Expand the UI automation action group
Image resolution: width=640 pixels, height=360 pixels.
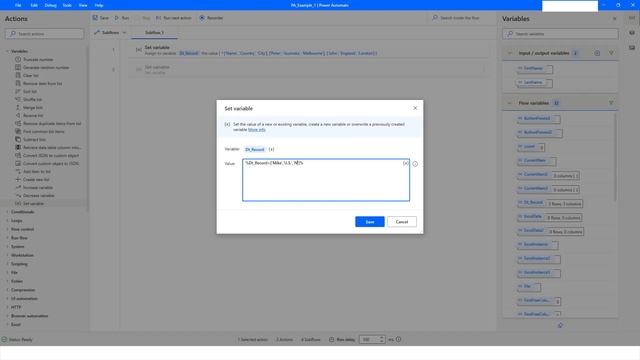coord(7,298)
